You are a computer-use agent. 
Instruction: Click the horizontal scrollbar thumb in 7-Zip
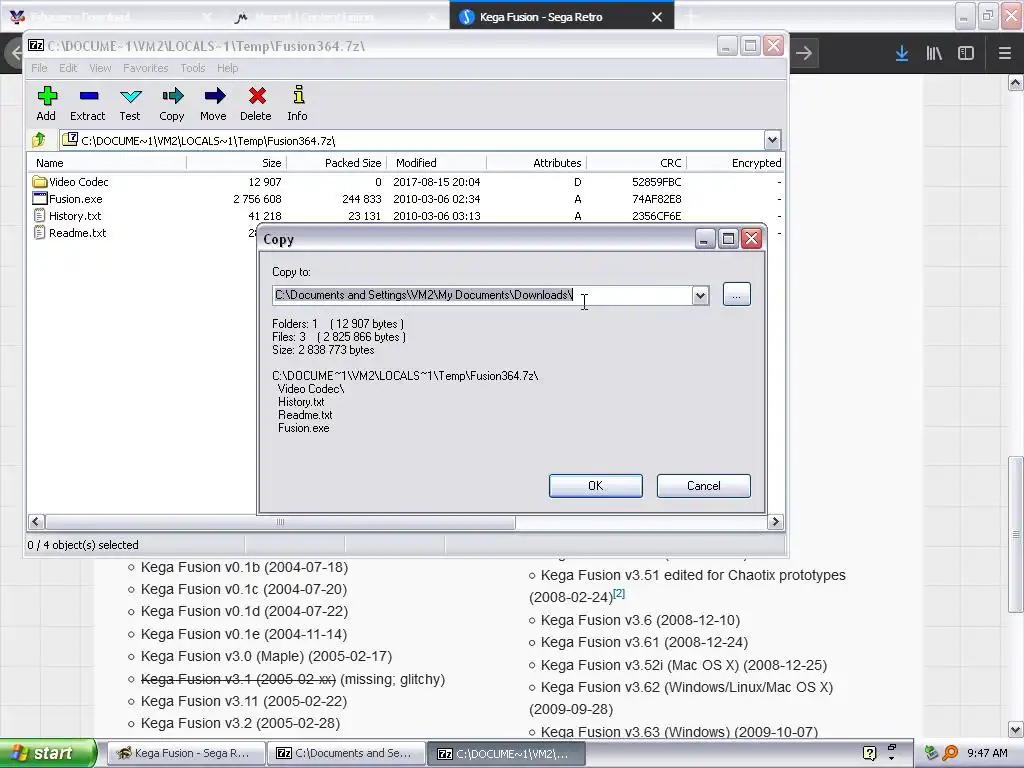(x=280, y=522)
